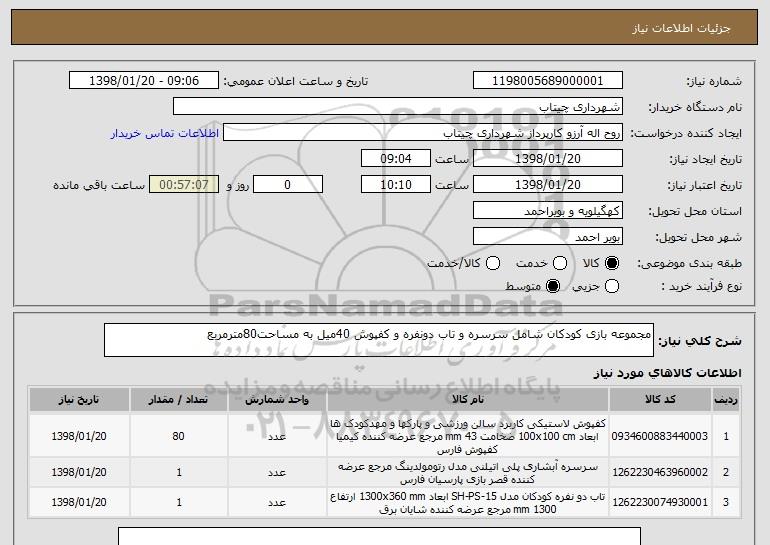Click the واحد شمارش column header
This screenshot has height=545, width=770.
(277, 400)
